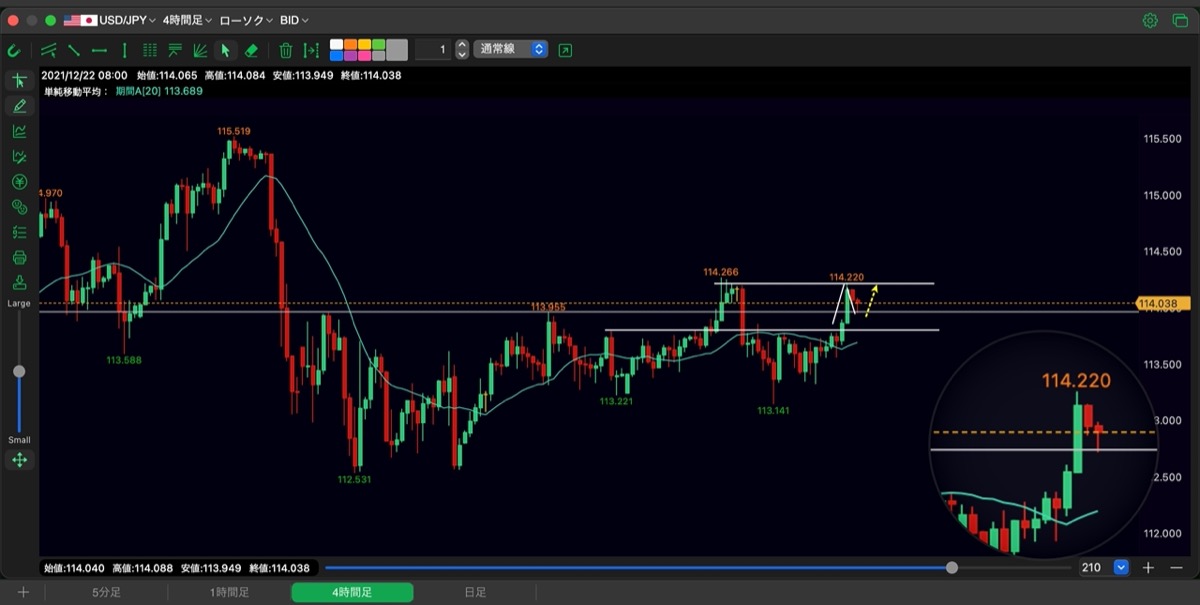Click the minus zoom-out button beside 210
The width and height of the screenshot is (1200, 605).
click(1175, 567)
